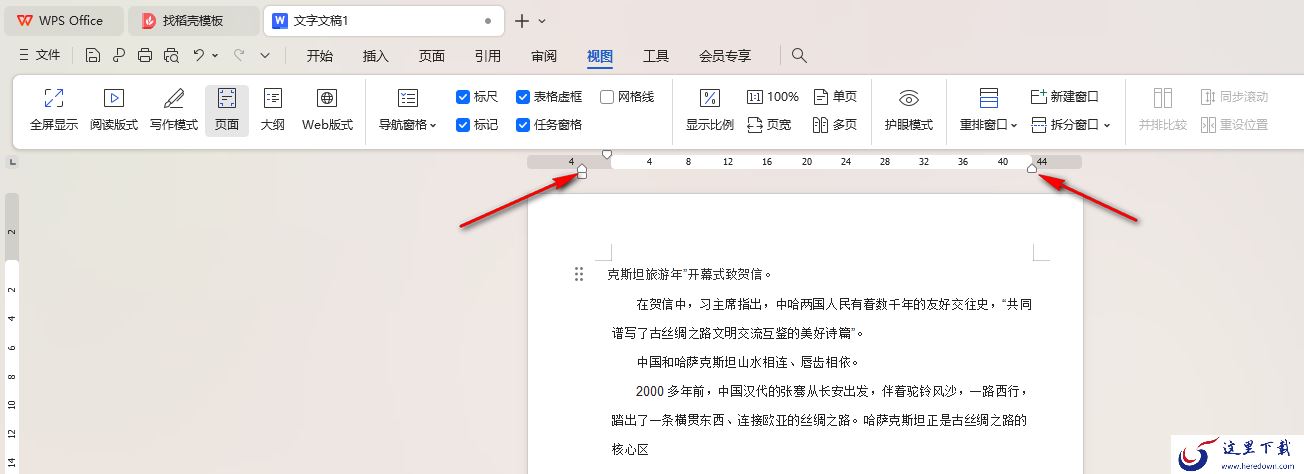
Task: Click the text 核心区
Action: point(630,450)
